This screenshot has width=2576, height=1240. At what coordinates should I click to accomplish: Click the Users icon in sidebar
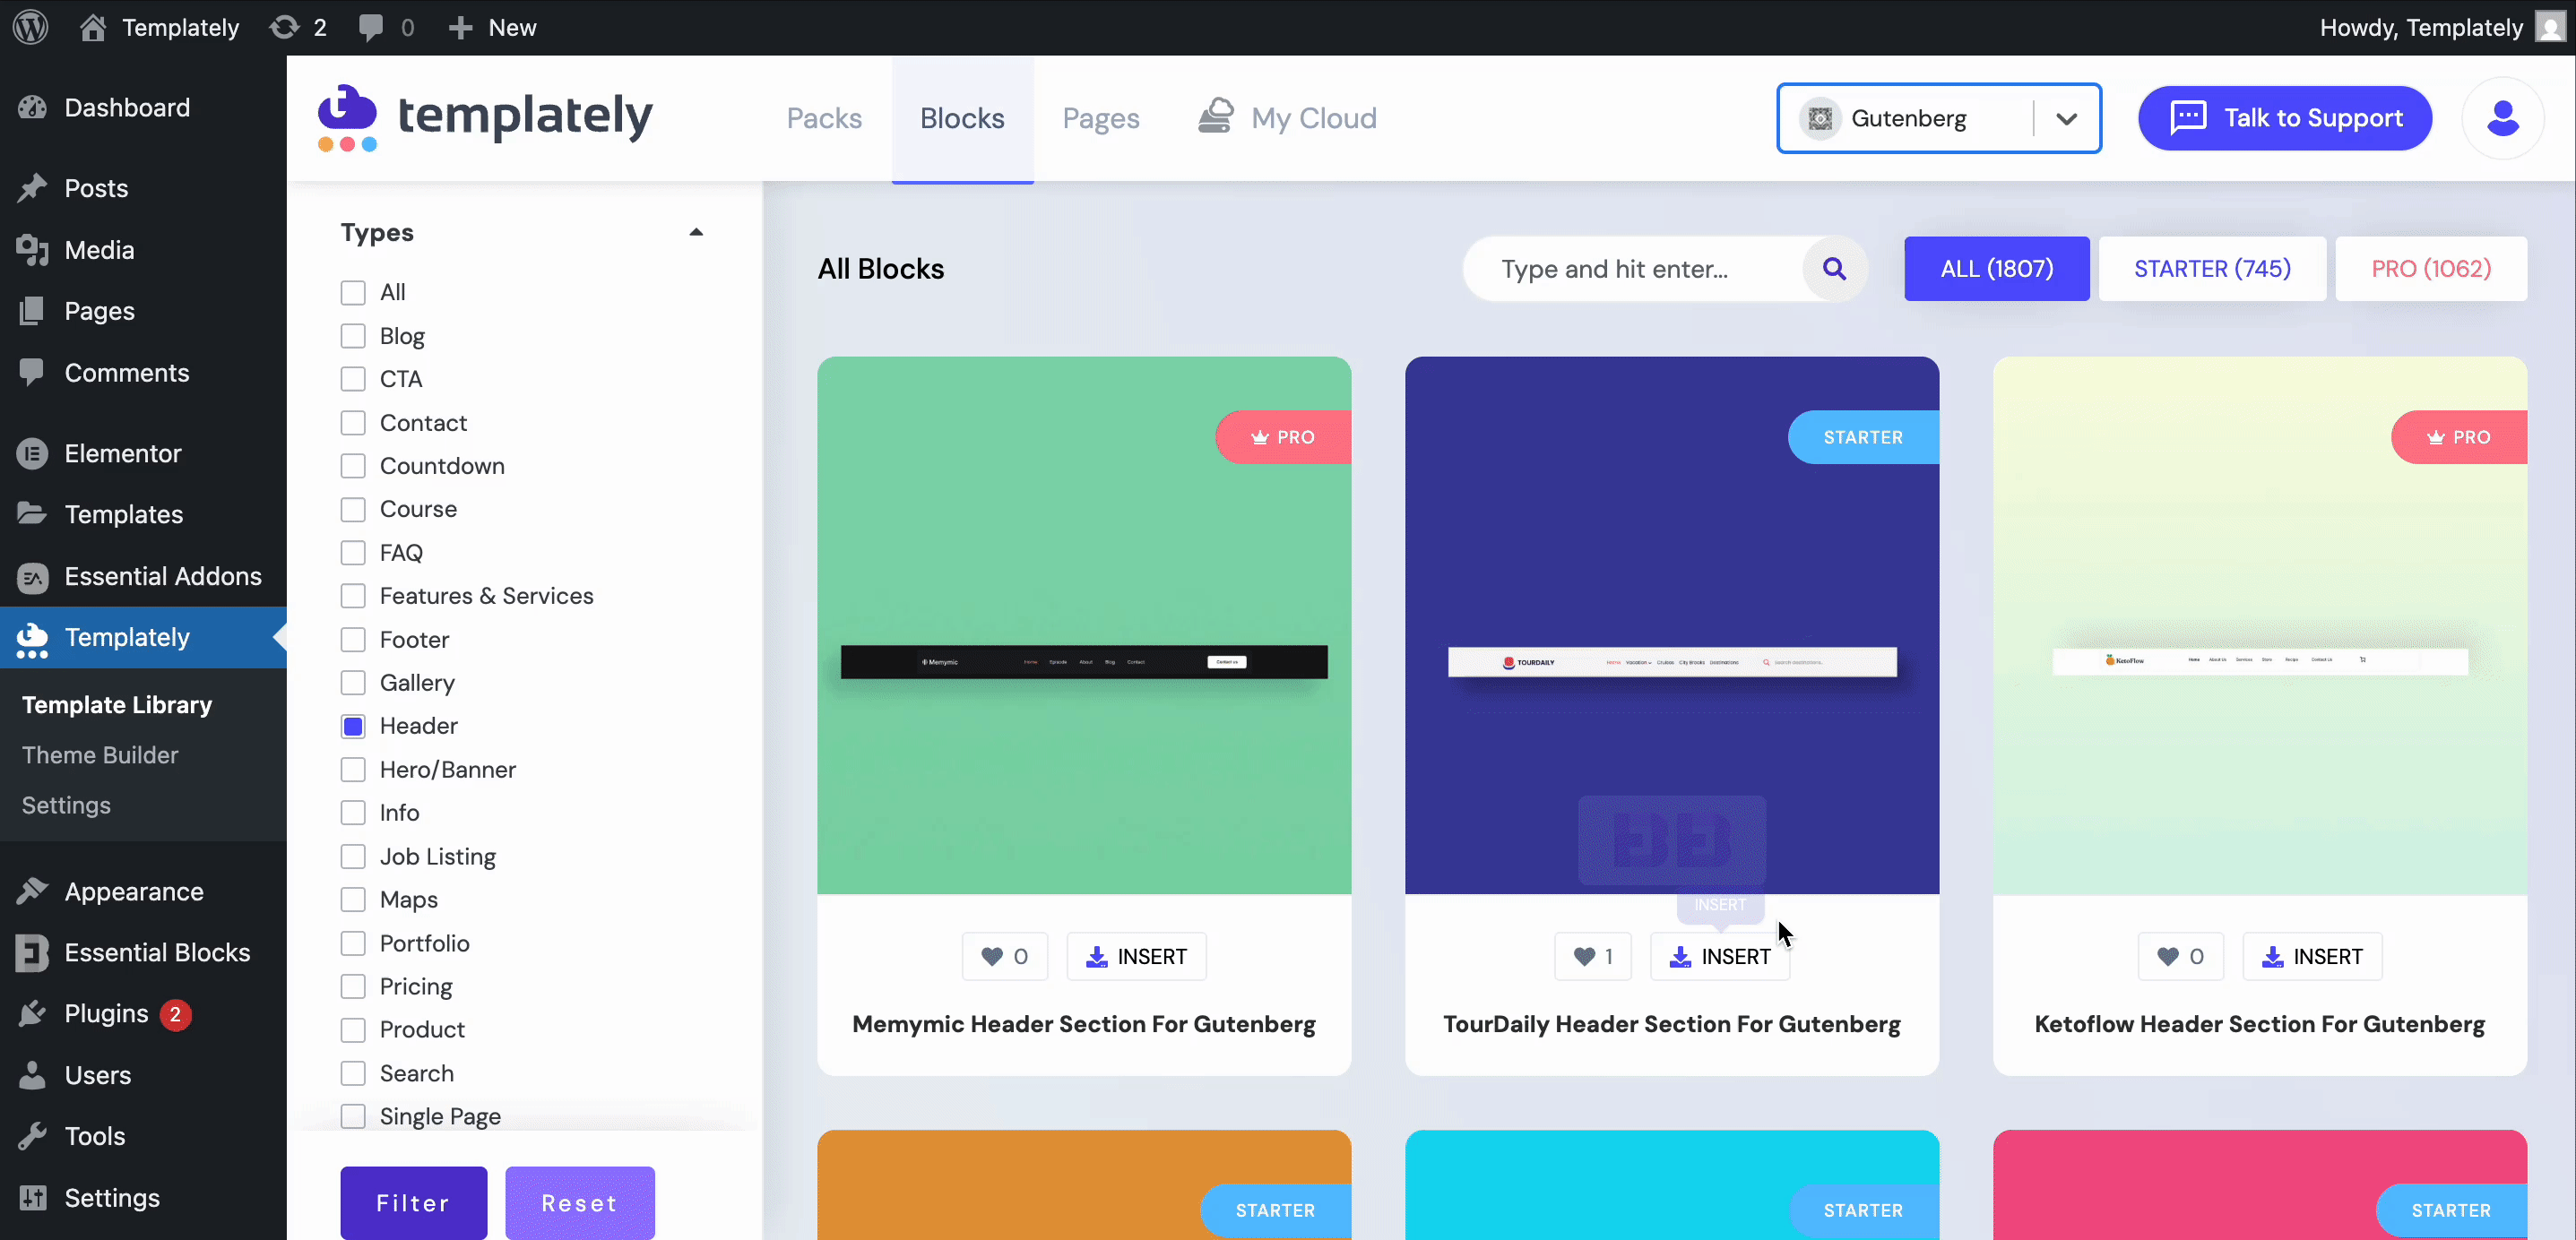coord(32,1075)
